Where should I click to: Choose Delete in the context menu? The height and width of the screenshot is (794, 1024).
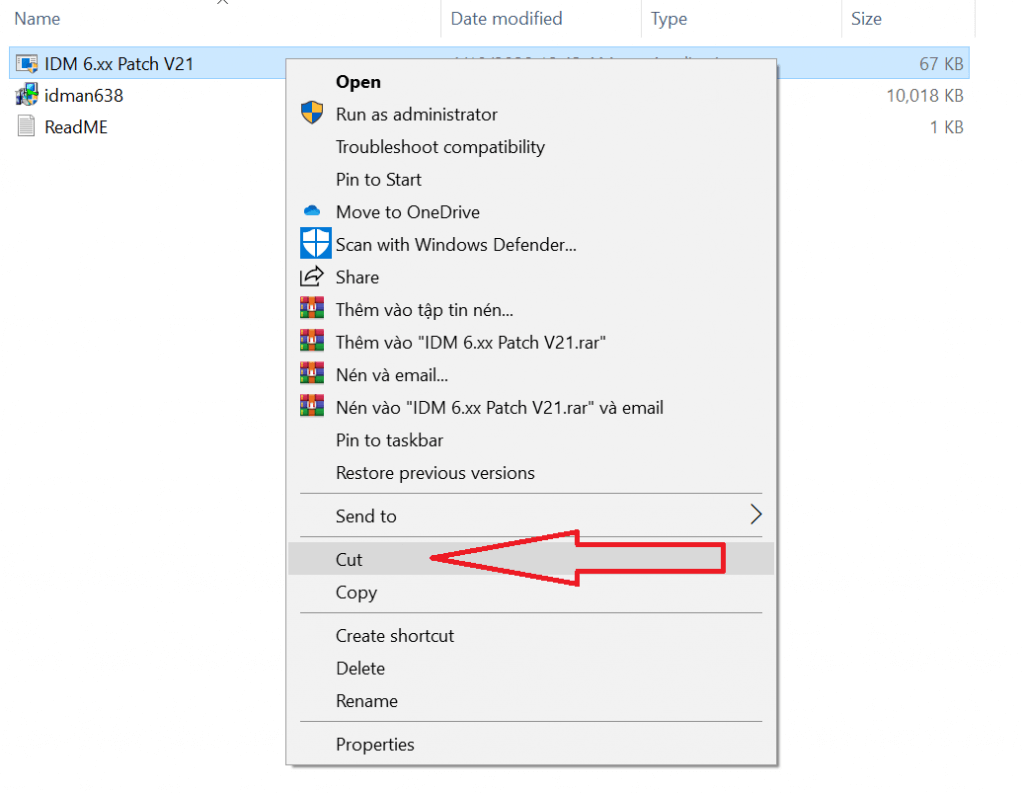(360, 669)
